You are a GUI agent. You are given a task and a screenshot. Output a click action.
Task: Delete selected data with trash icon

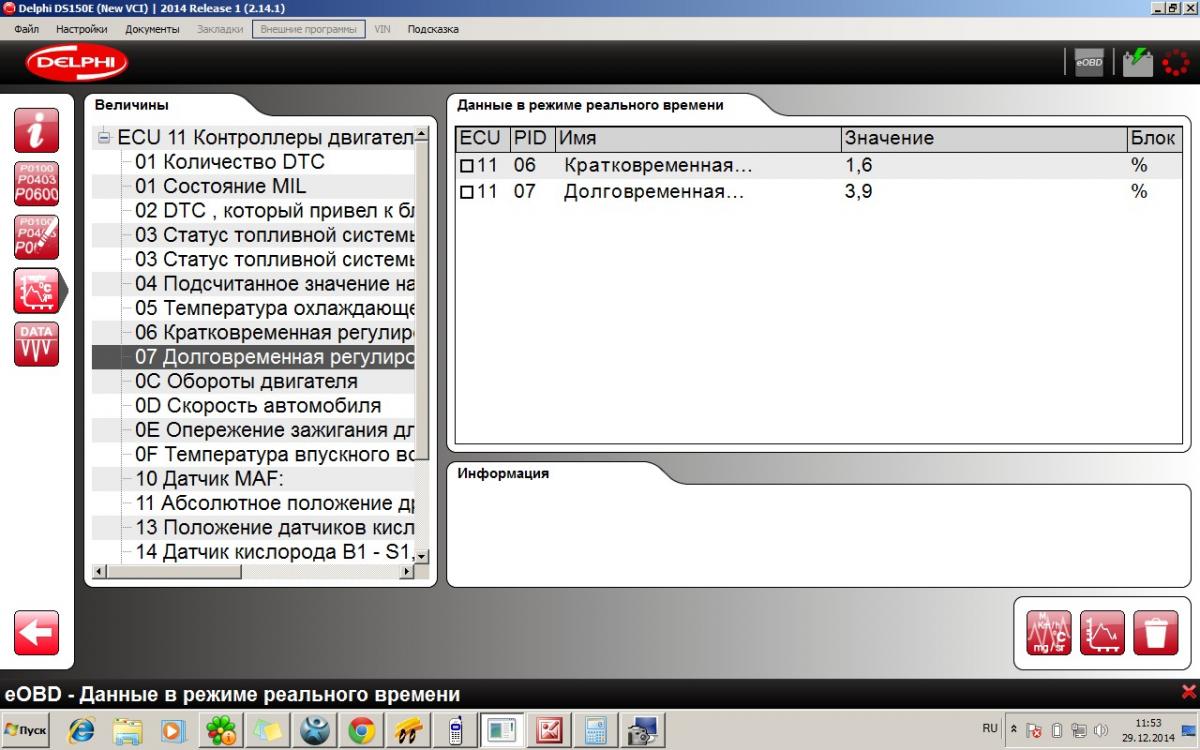click(x=1155, y=632)
